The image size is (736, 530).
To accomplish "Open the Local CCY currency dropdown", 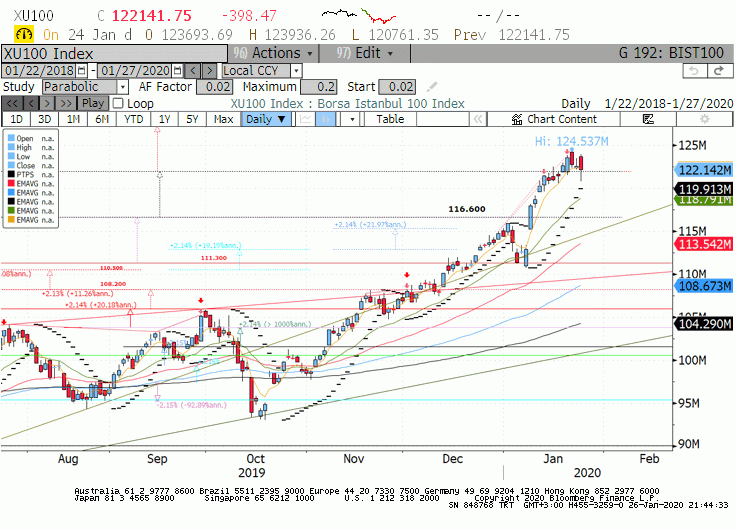I will pyautogui.click(x=296, y=71).
